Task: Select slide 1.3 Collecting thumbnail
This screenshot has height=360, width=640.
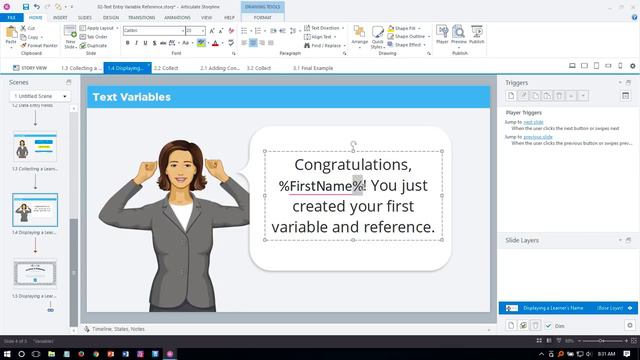Action: tap(35, 147)
